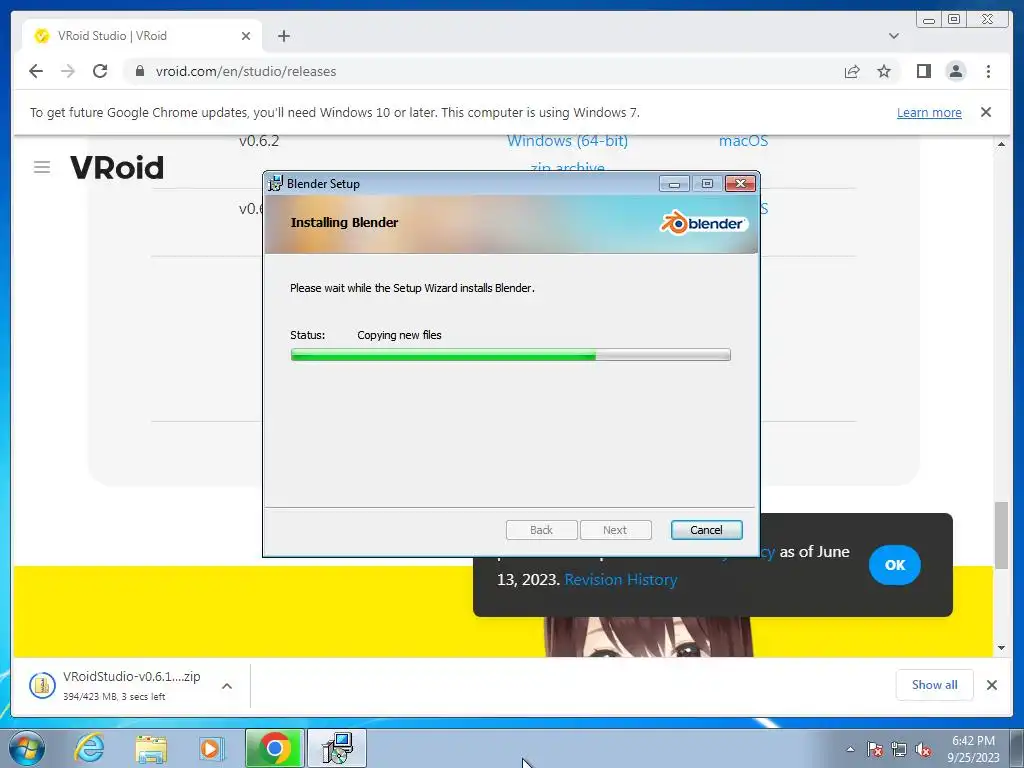The image size is (1024, 768).
Task: Click the anime character banner image
Action: tap(648, 637)
